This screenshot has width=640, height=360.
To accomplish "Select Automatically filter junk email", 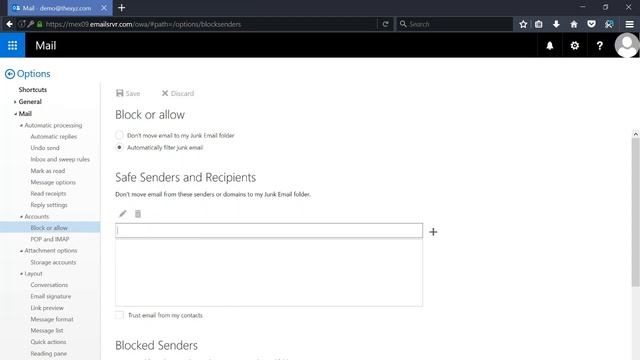I will click(x=119, y=147).
